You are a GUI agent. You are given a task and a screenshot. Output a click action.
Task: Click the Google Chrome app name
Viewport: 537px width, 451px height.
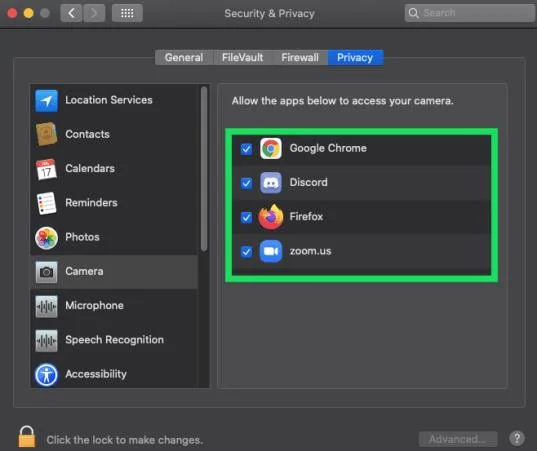click(x=328, y=148)
